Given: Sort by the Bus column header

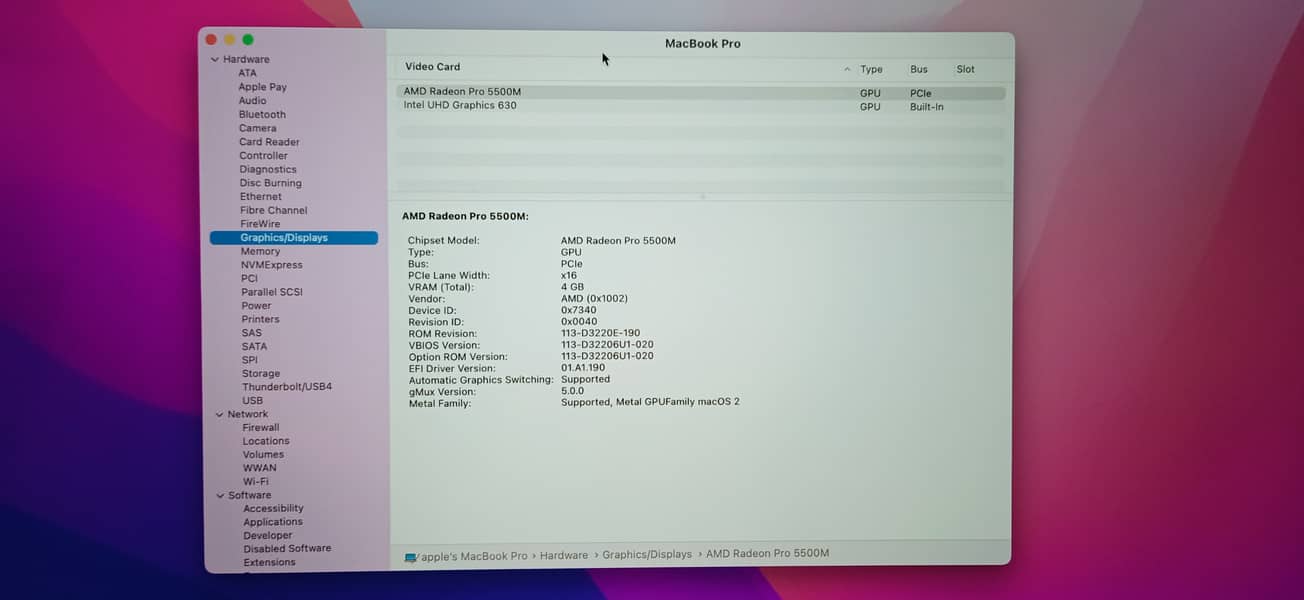Looking at the screenshot, I should click(x=918, y=70).
